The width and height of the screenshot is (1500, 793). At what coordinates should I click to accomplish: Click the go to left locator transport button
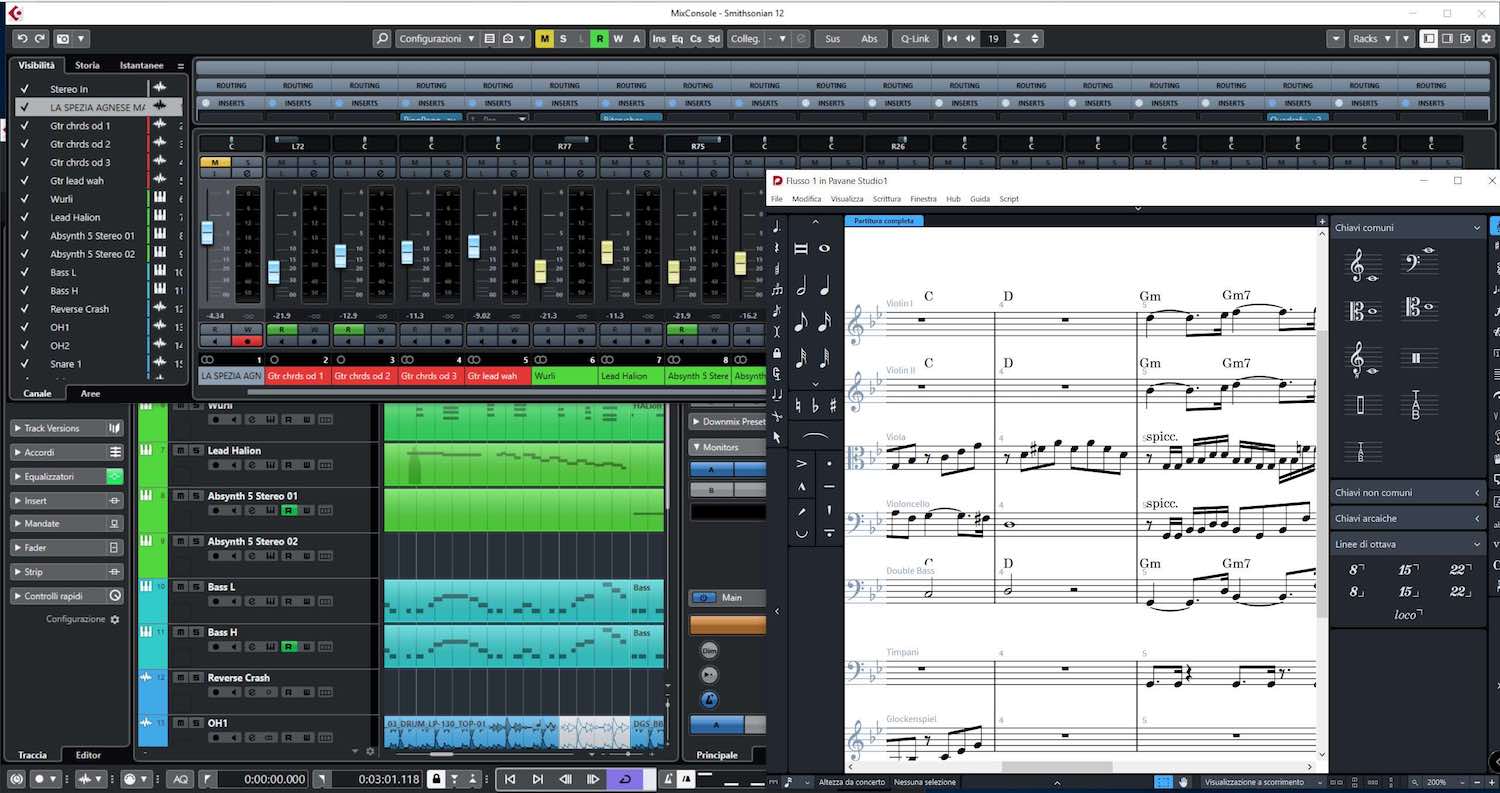point(509,779)
